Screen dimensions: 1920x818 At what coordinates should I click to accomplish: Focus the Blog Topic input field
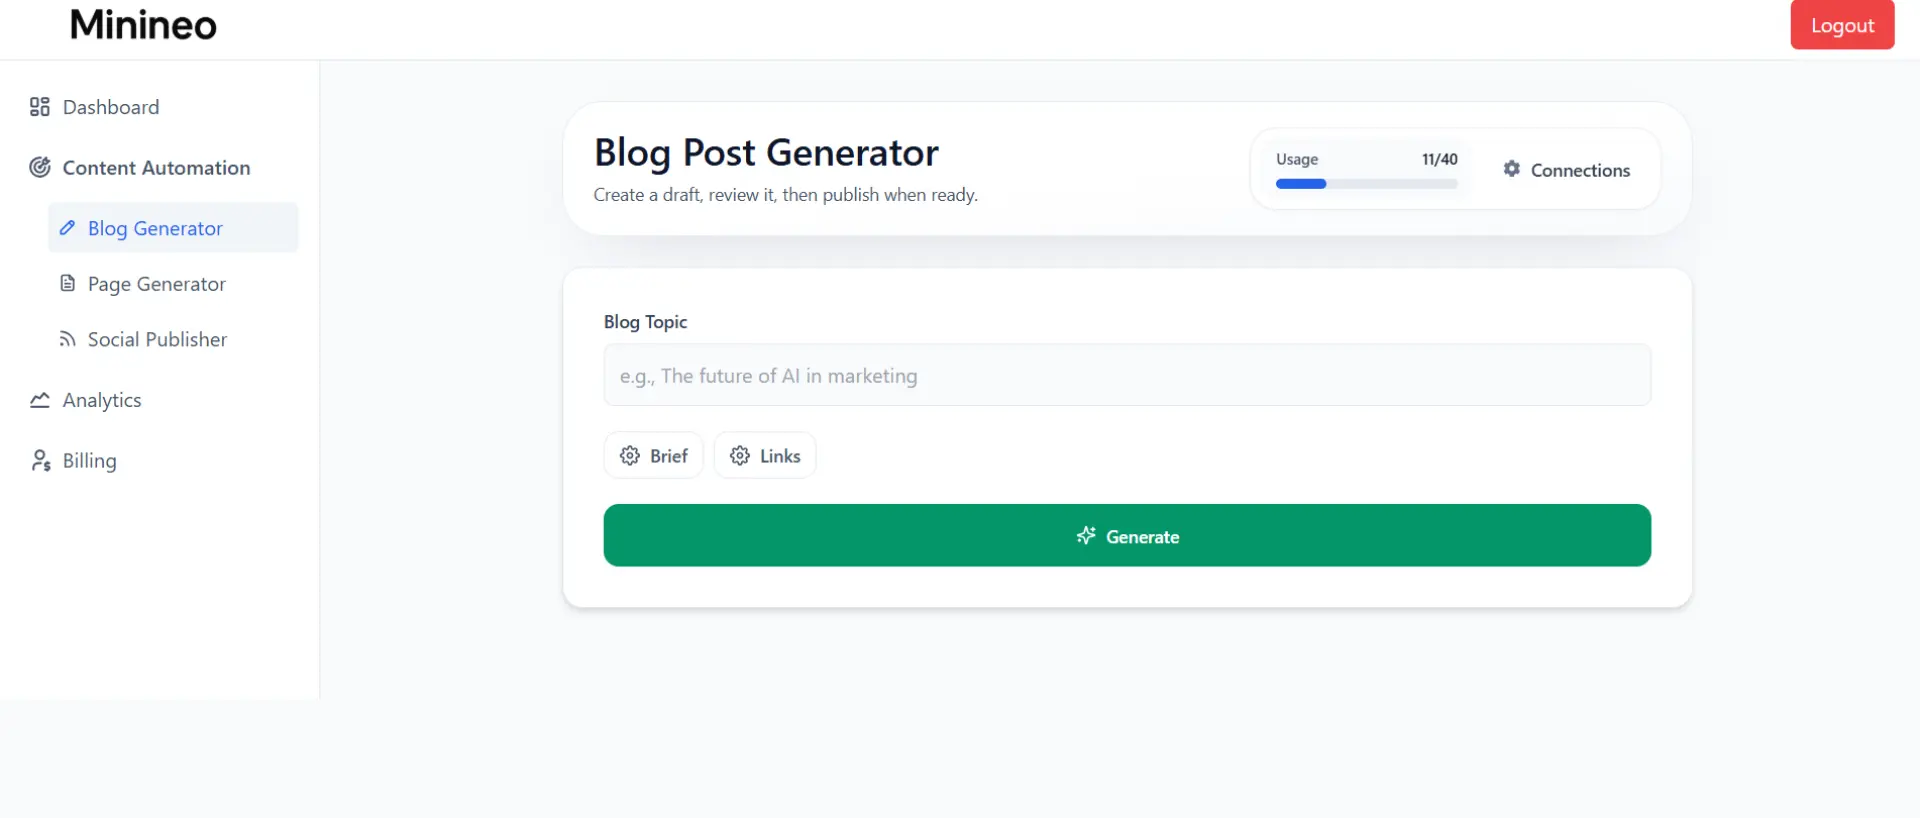(1127, 375)
